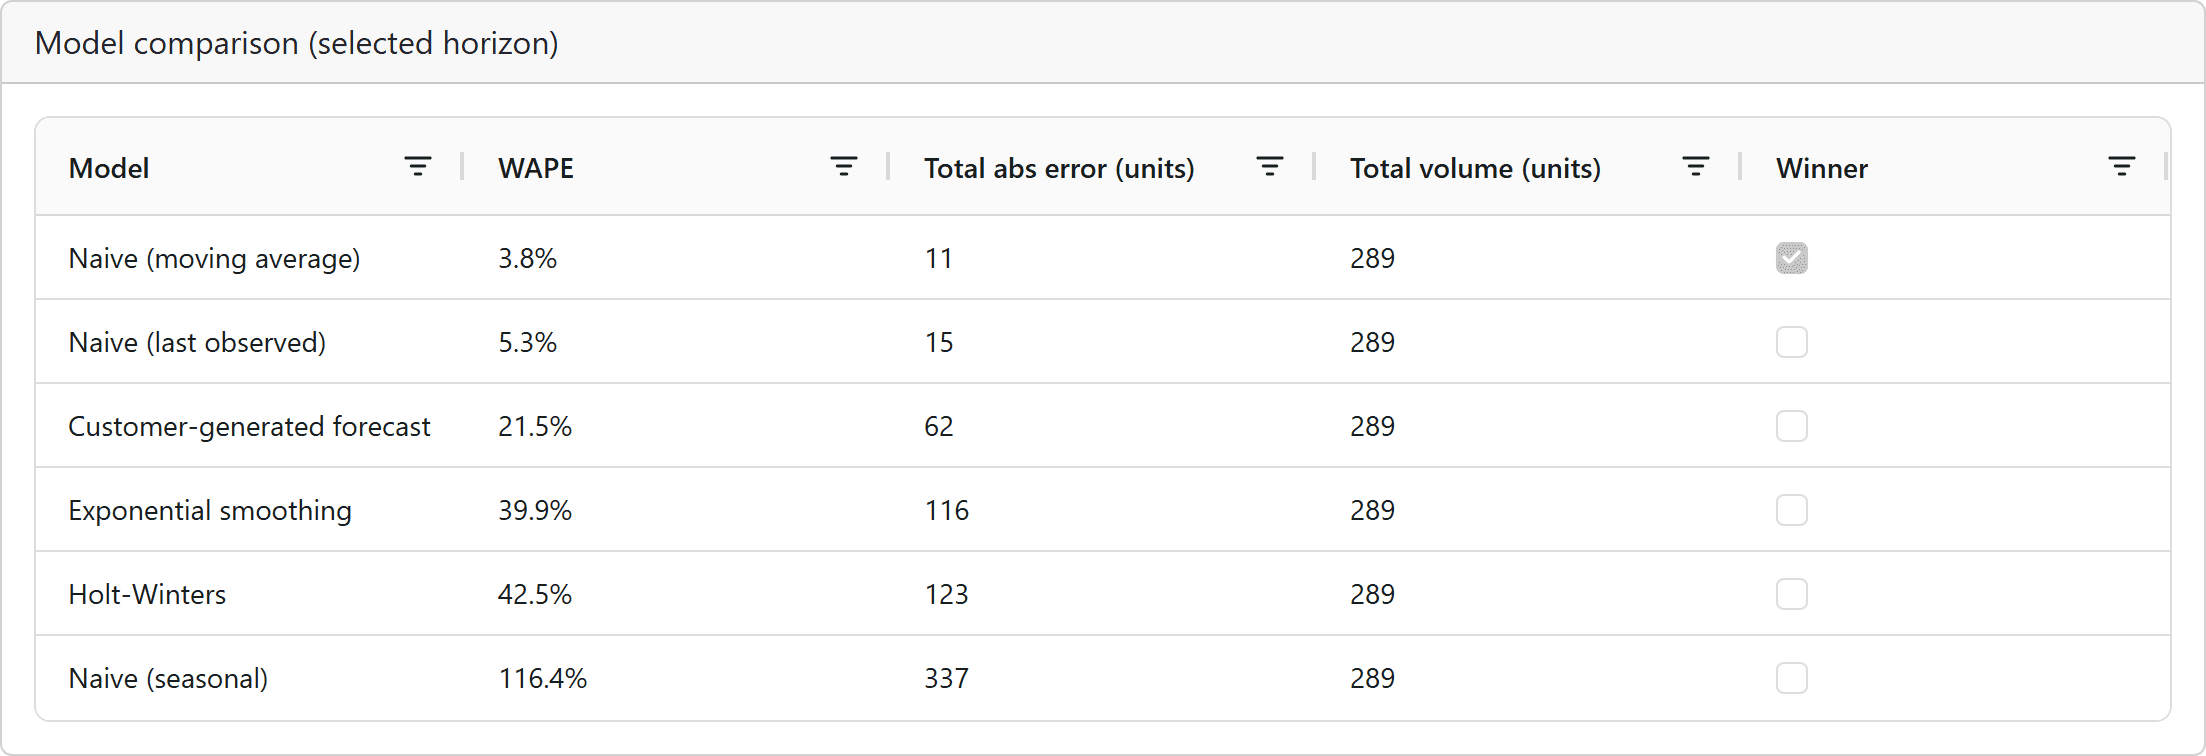Select the Customer-generated forecast cell
This screenshot has height=756, width=2206.
coord(249,426)
